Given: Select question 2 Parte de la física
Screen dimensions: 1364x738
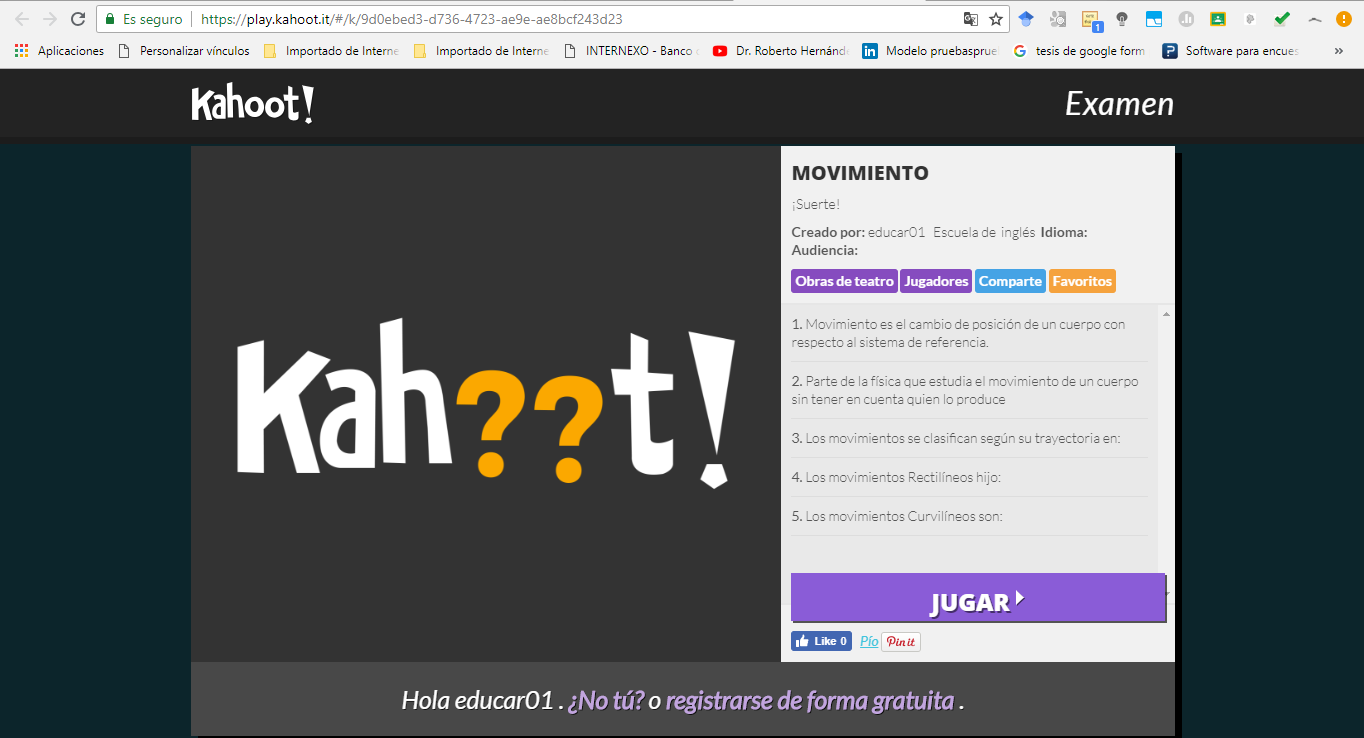Looking at the screenshot, I should click(x=969, y=390).
